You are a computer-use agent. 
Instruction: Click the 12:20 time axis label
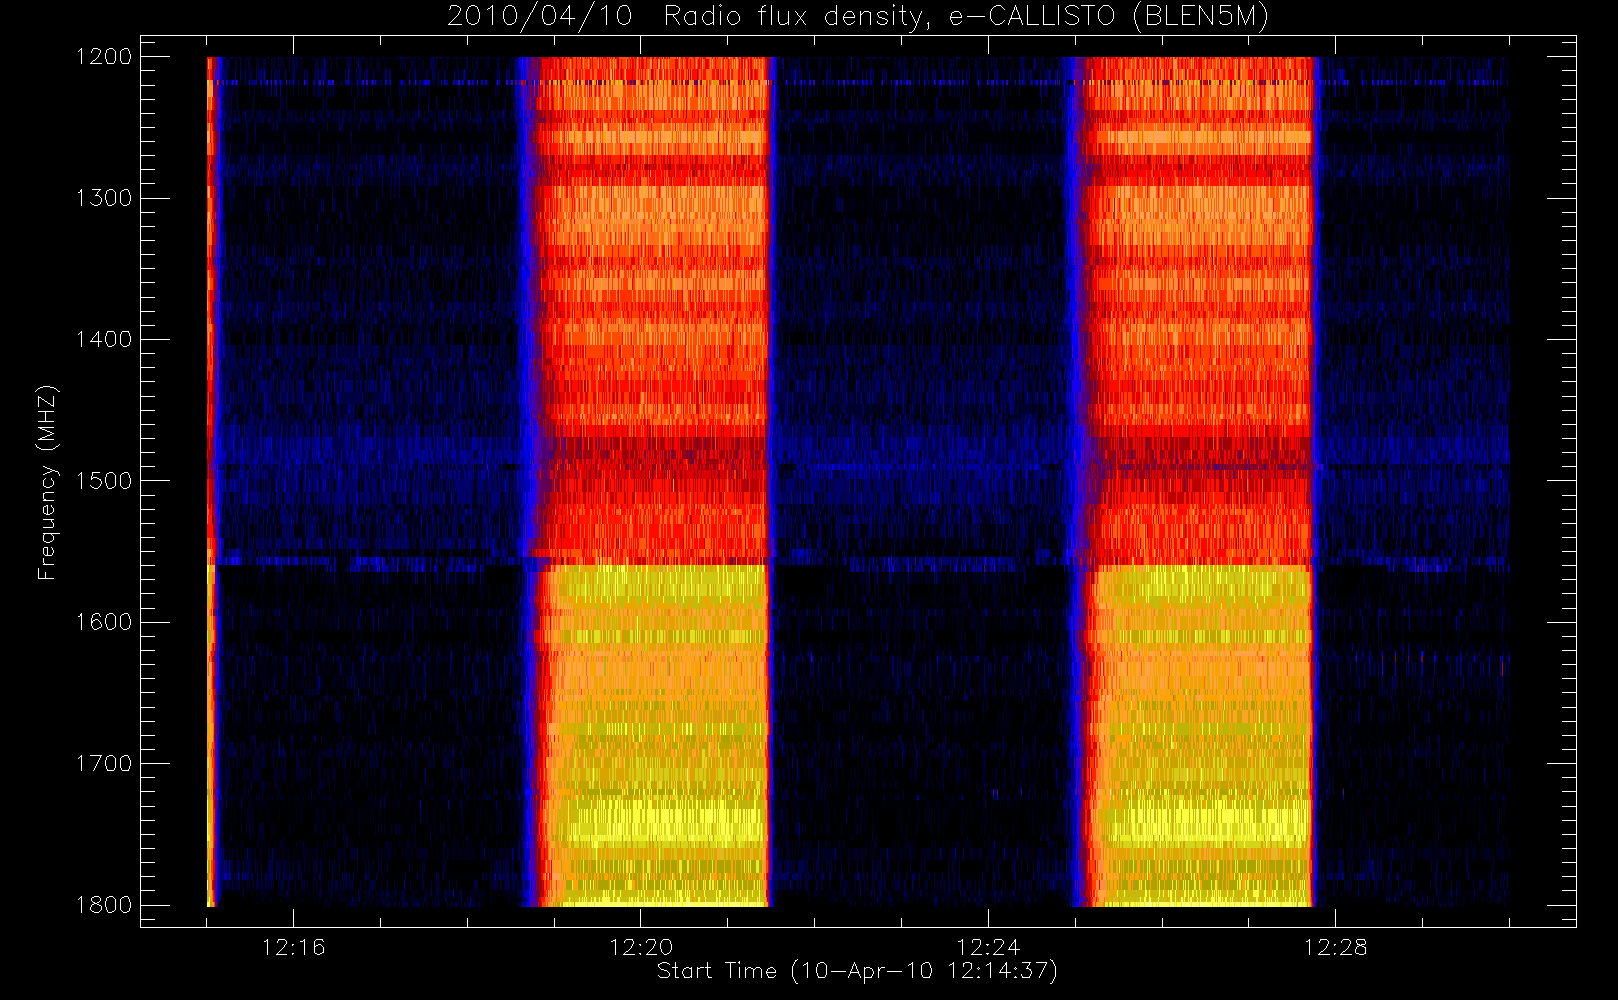[x=641, y=947]
